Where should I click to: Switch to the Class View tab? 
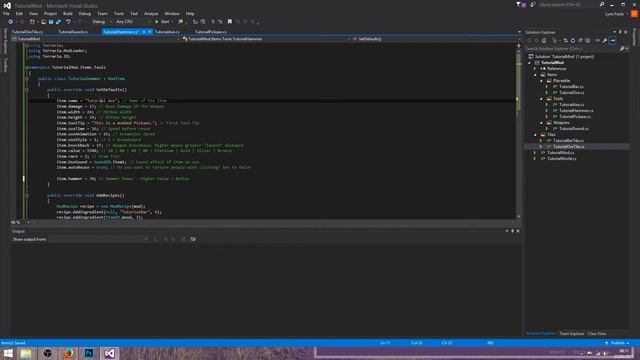coord(597,334)
